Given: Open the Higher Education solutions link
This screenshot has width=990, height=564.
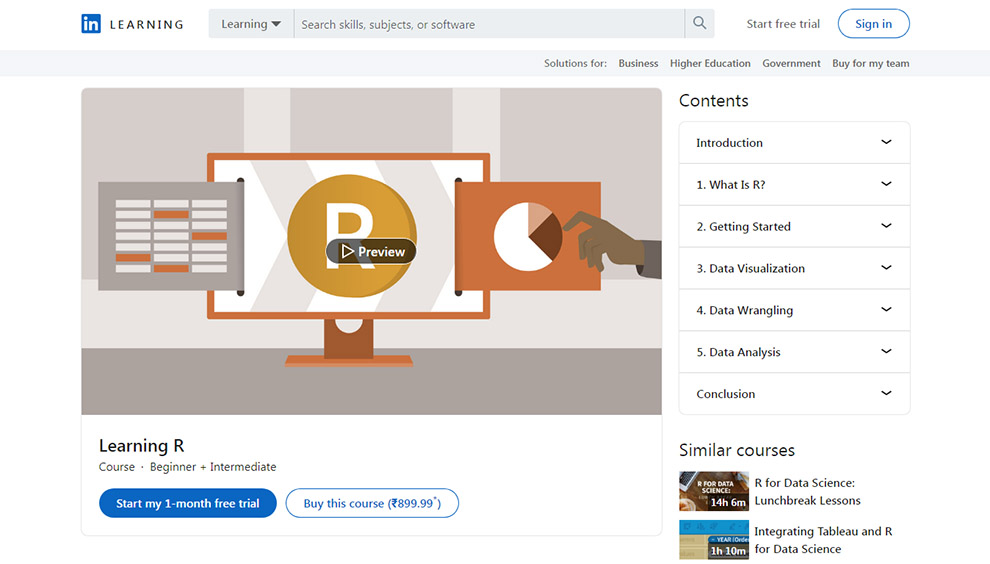Looking at the screenshot, I should coord(710,63).
